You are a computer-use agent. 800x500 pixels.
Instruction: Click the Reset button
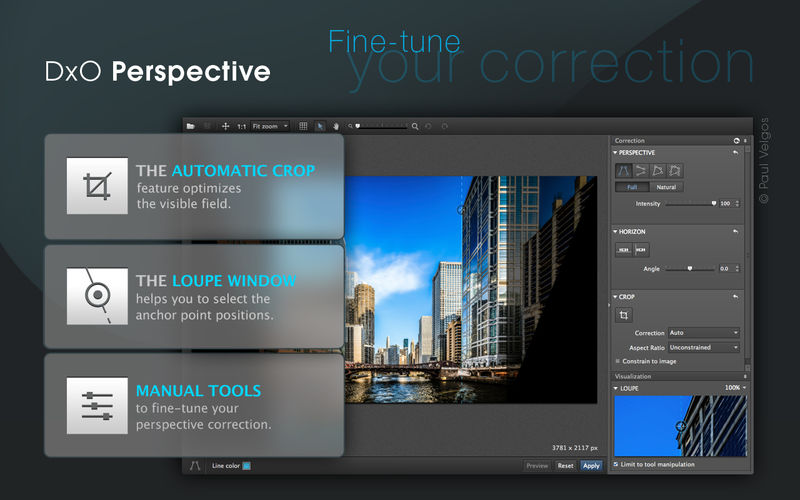[x=565, y=466]
